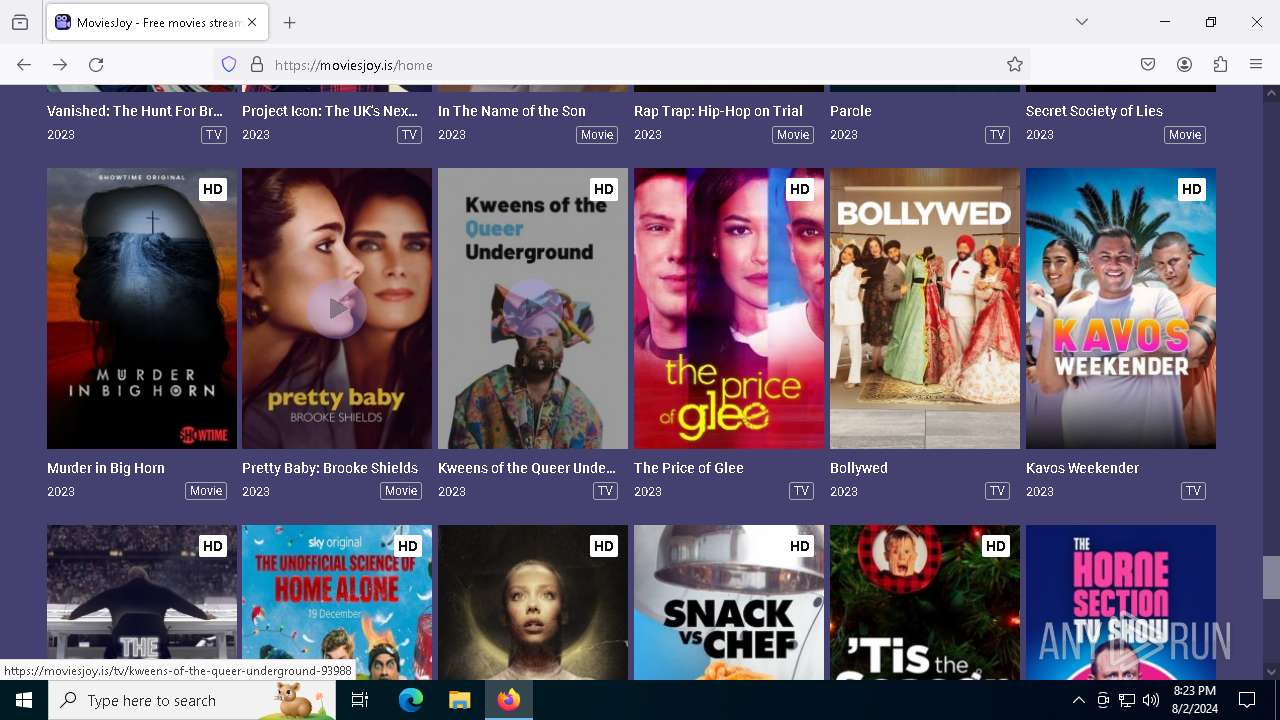
Task: Bookmark this page with the star icon
Action: [1015, 65]
